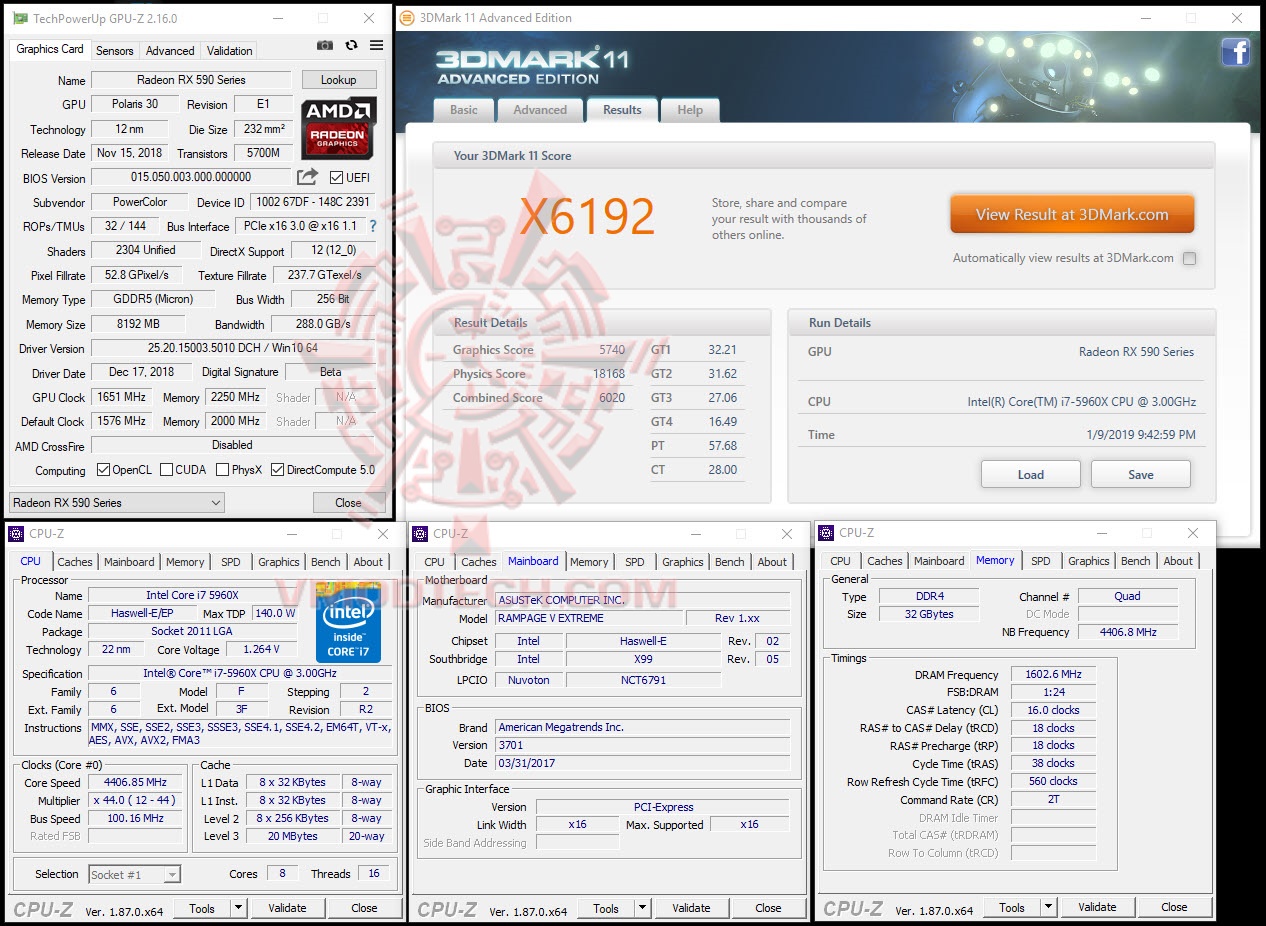Open Bench tab in CPU-Z CPU window

[x=326, y=562]
